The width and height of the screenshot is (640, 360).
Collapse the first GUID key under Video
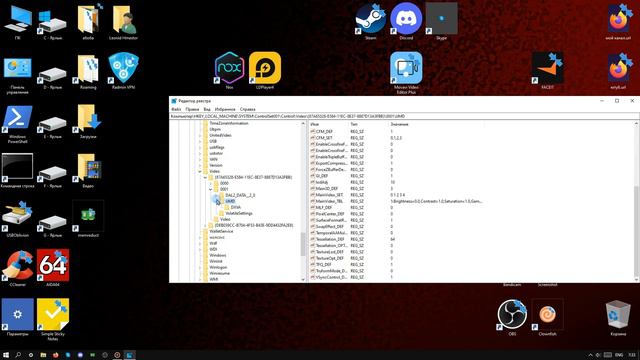click(205, 178)
